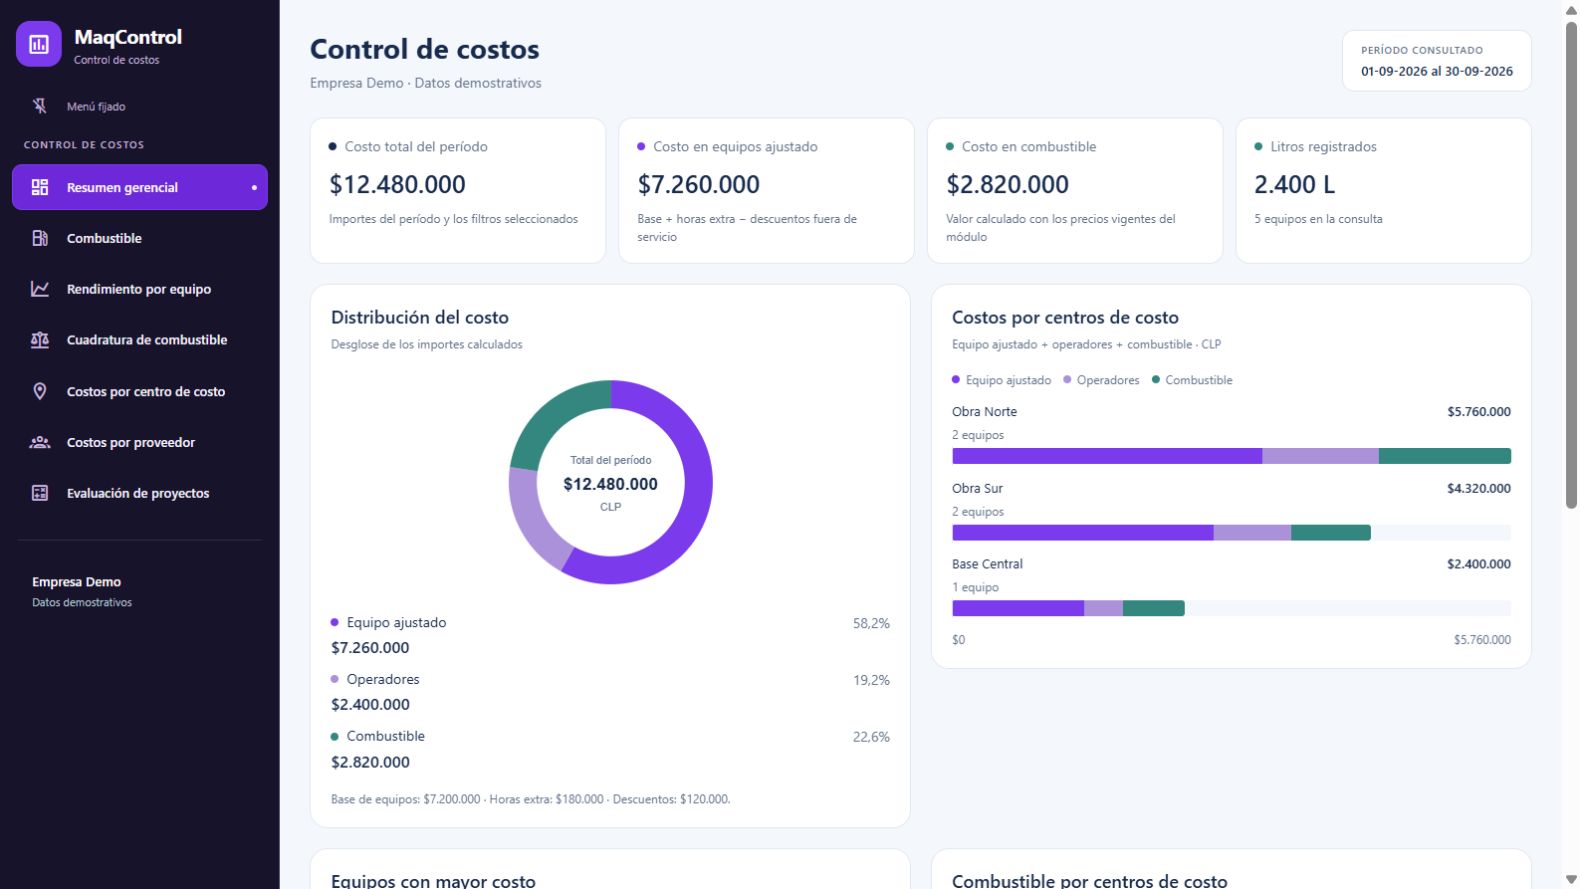This screenshot has width=1580, height=889.
Task: Click the page vertical scrollbar
Action: pyautogui.click(x=1571, y=265)
